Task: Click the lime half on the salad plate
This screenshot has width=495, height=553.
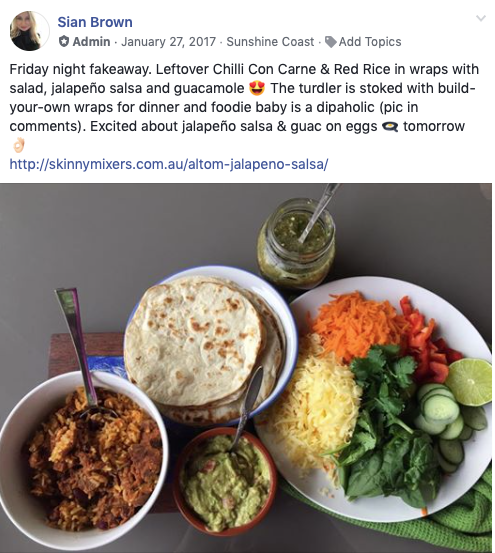Action: click(x=469, y=382)
